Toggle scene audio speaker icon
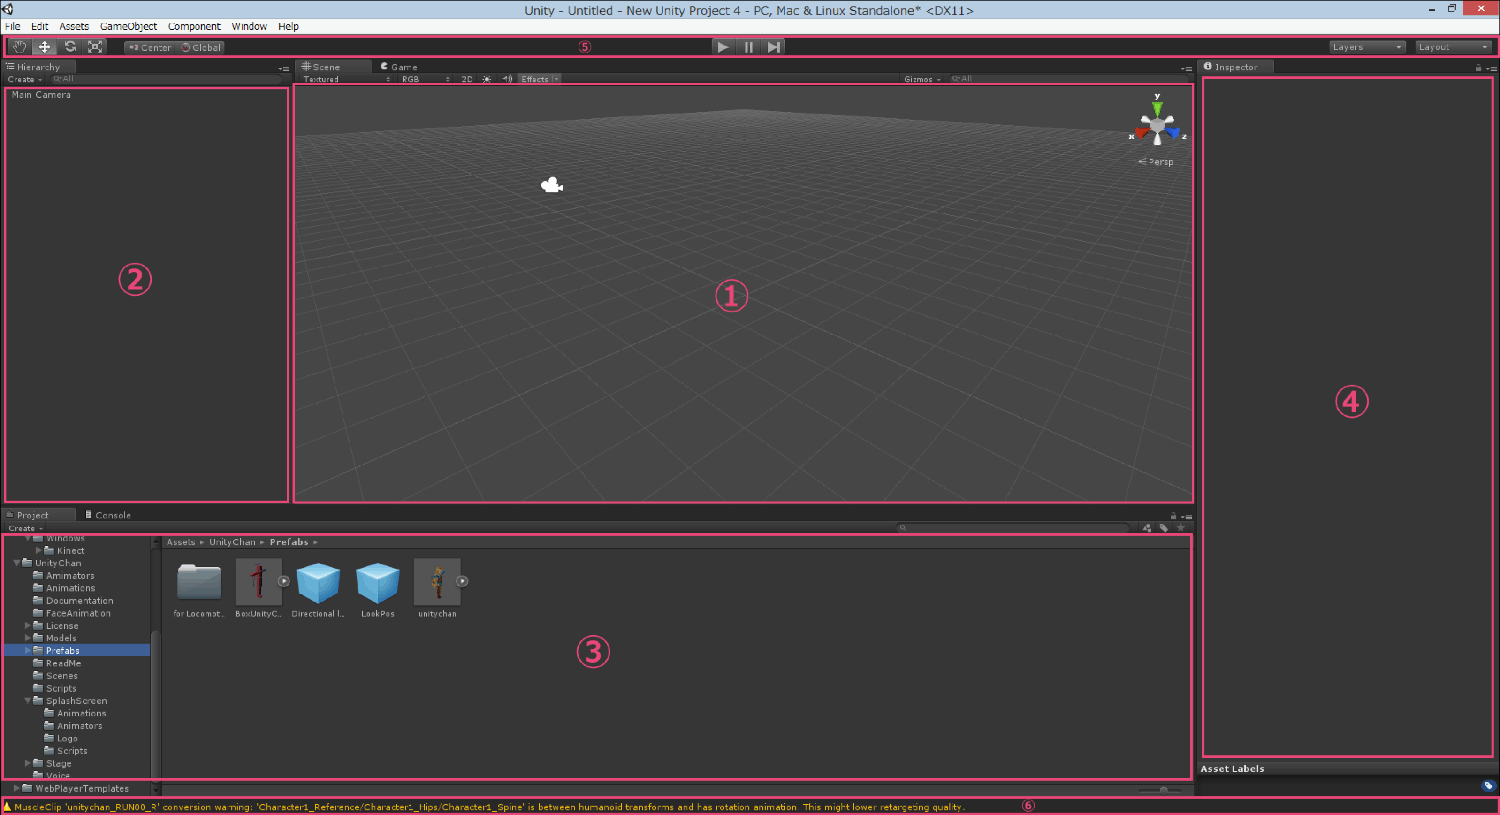This screenshot has width=1500, height=815. [x=507, y=79]
